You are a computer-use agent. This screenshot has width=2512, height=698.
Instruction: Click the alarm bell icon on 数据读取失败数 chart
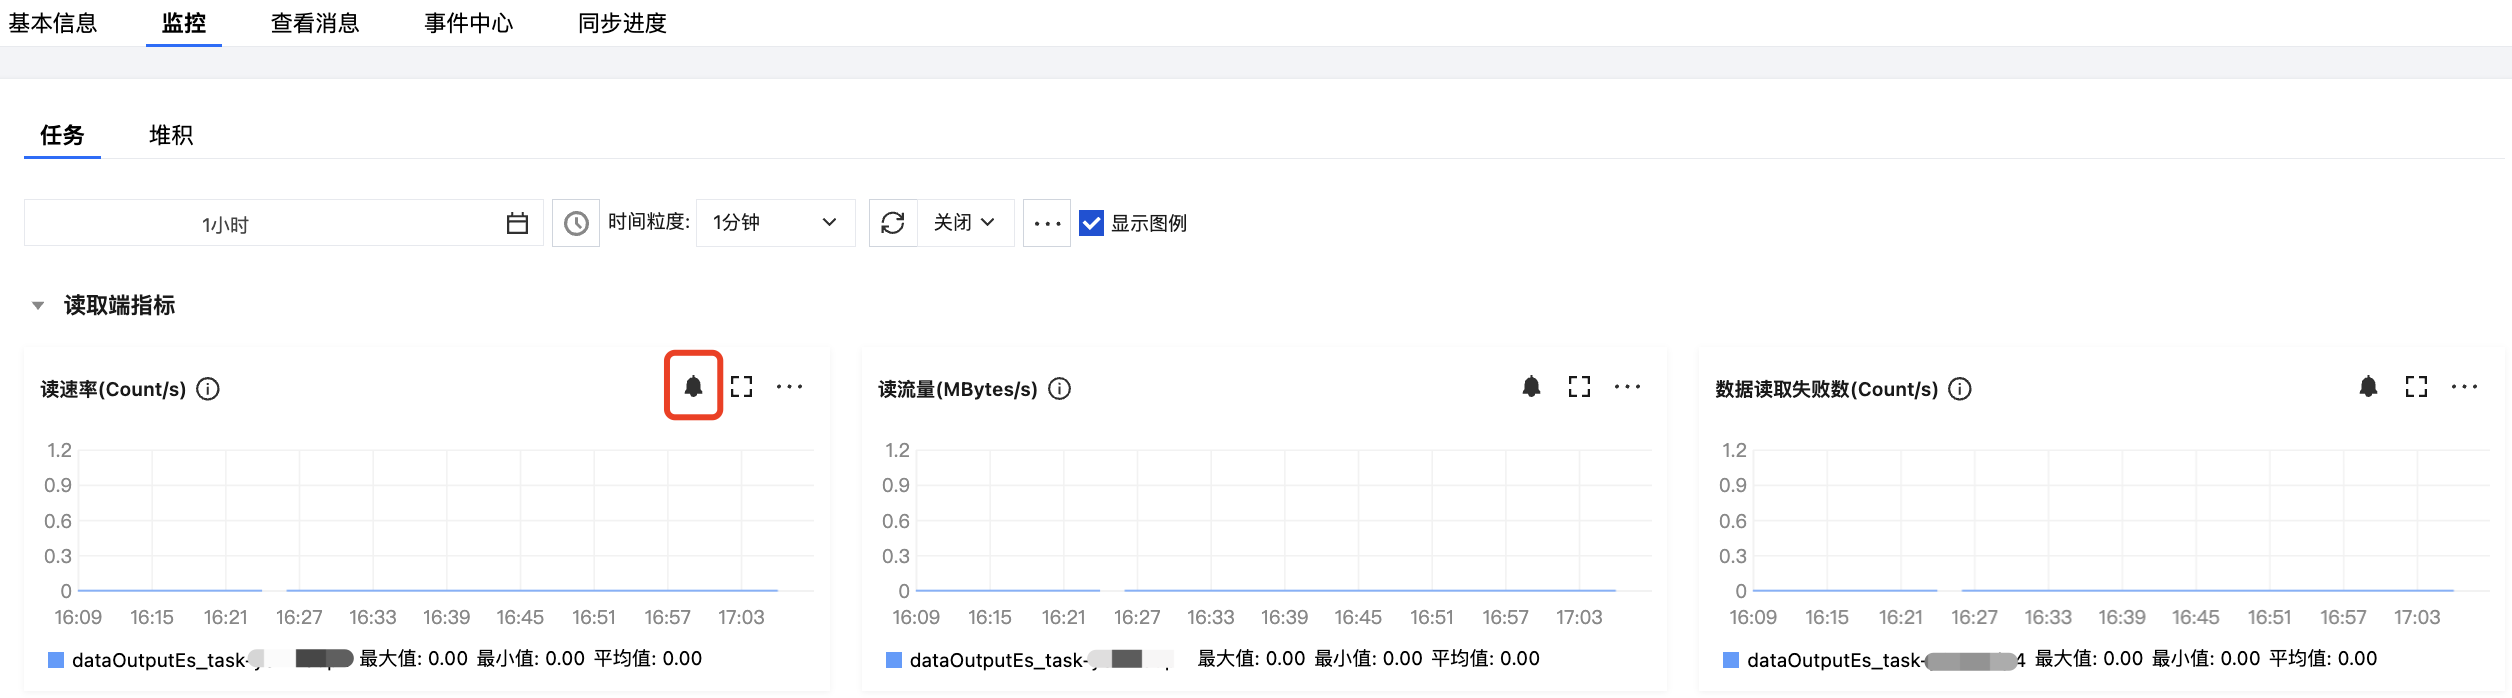[x=2368, y=386]
